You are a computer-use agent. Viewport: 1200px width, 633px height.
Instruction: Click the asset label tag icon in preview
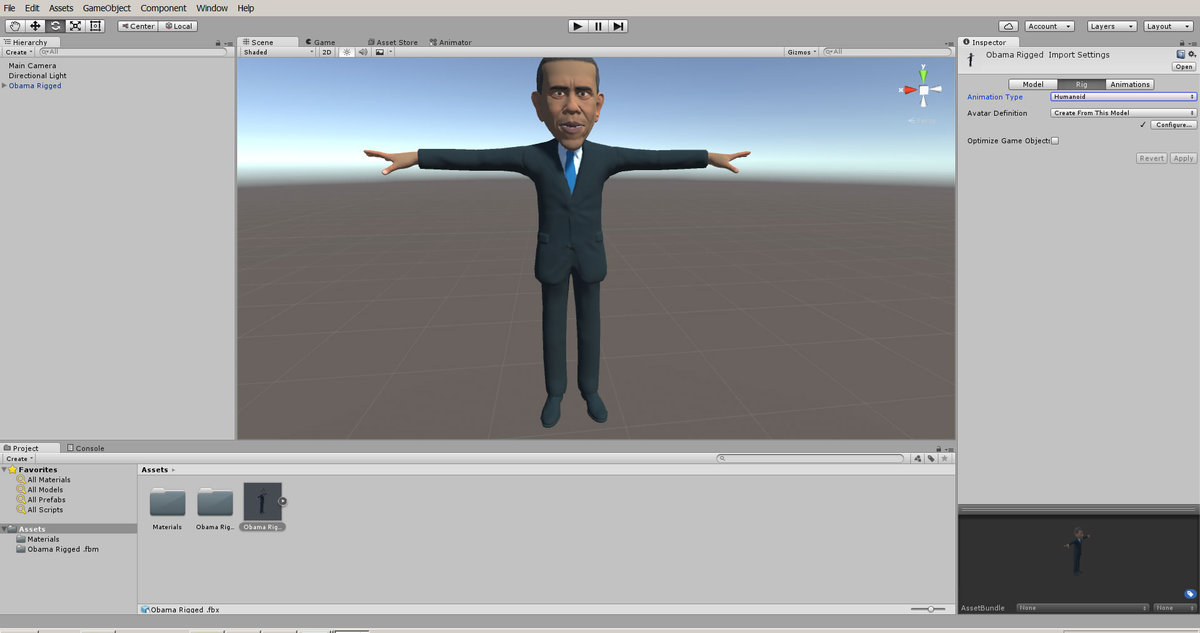coord(1190,594)
